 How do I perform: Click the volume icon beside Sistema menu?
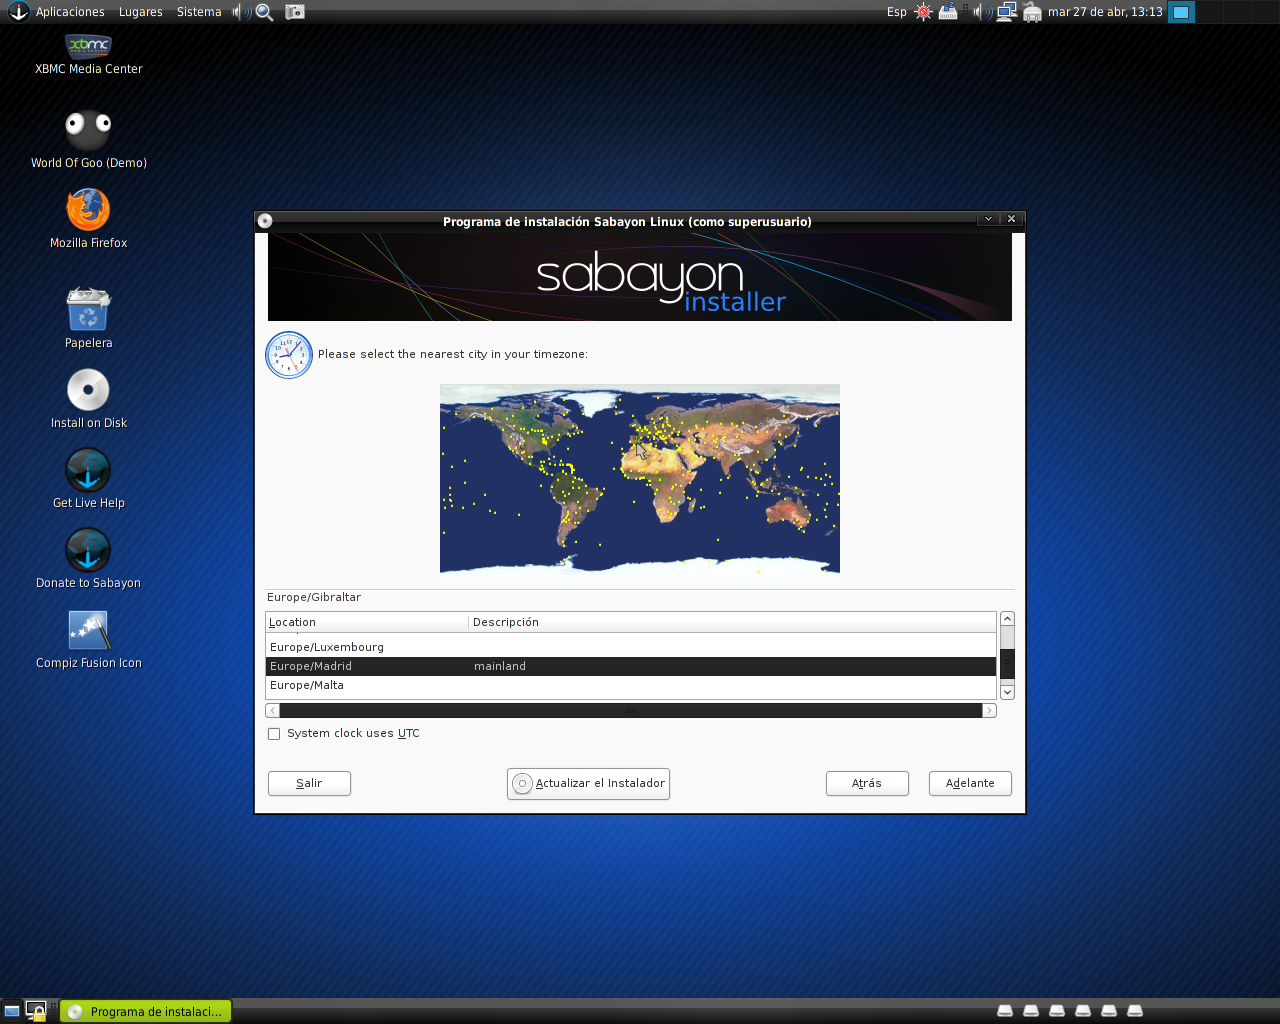tap(241, 12)
